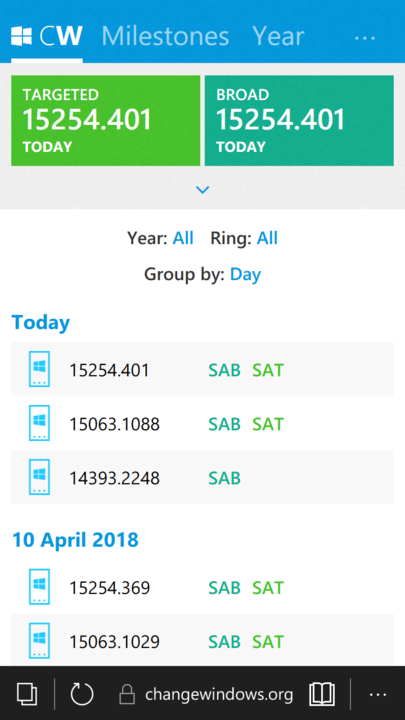Open the browser tabs overview icon

27,693
